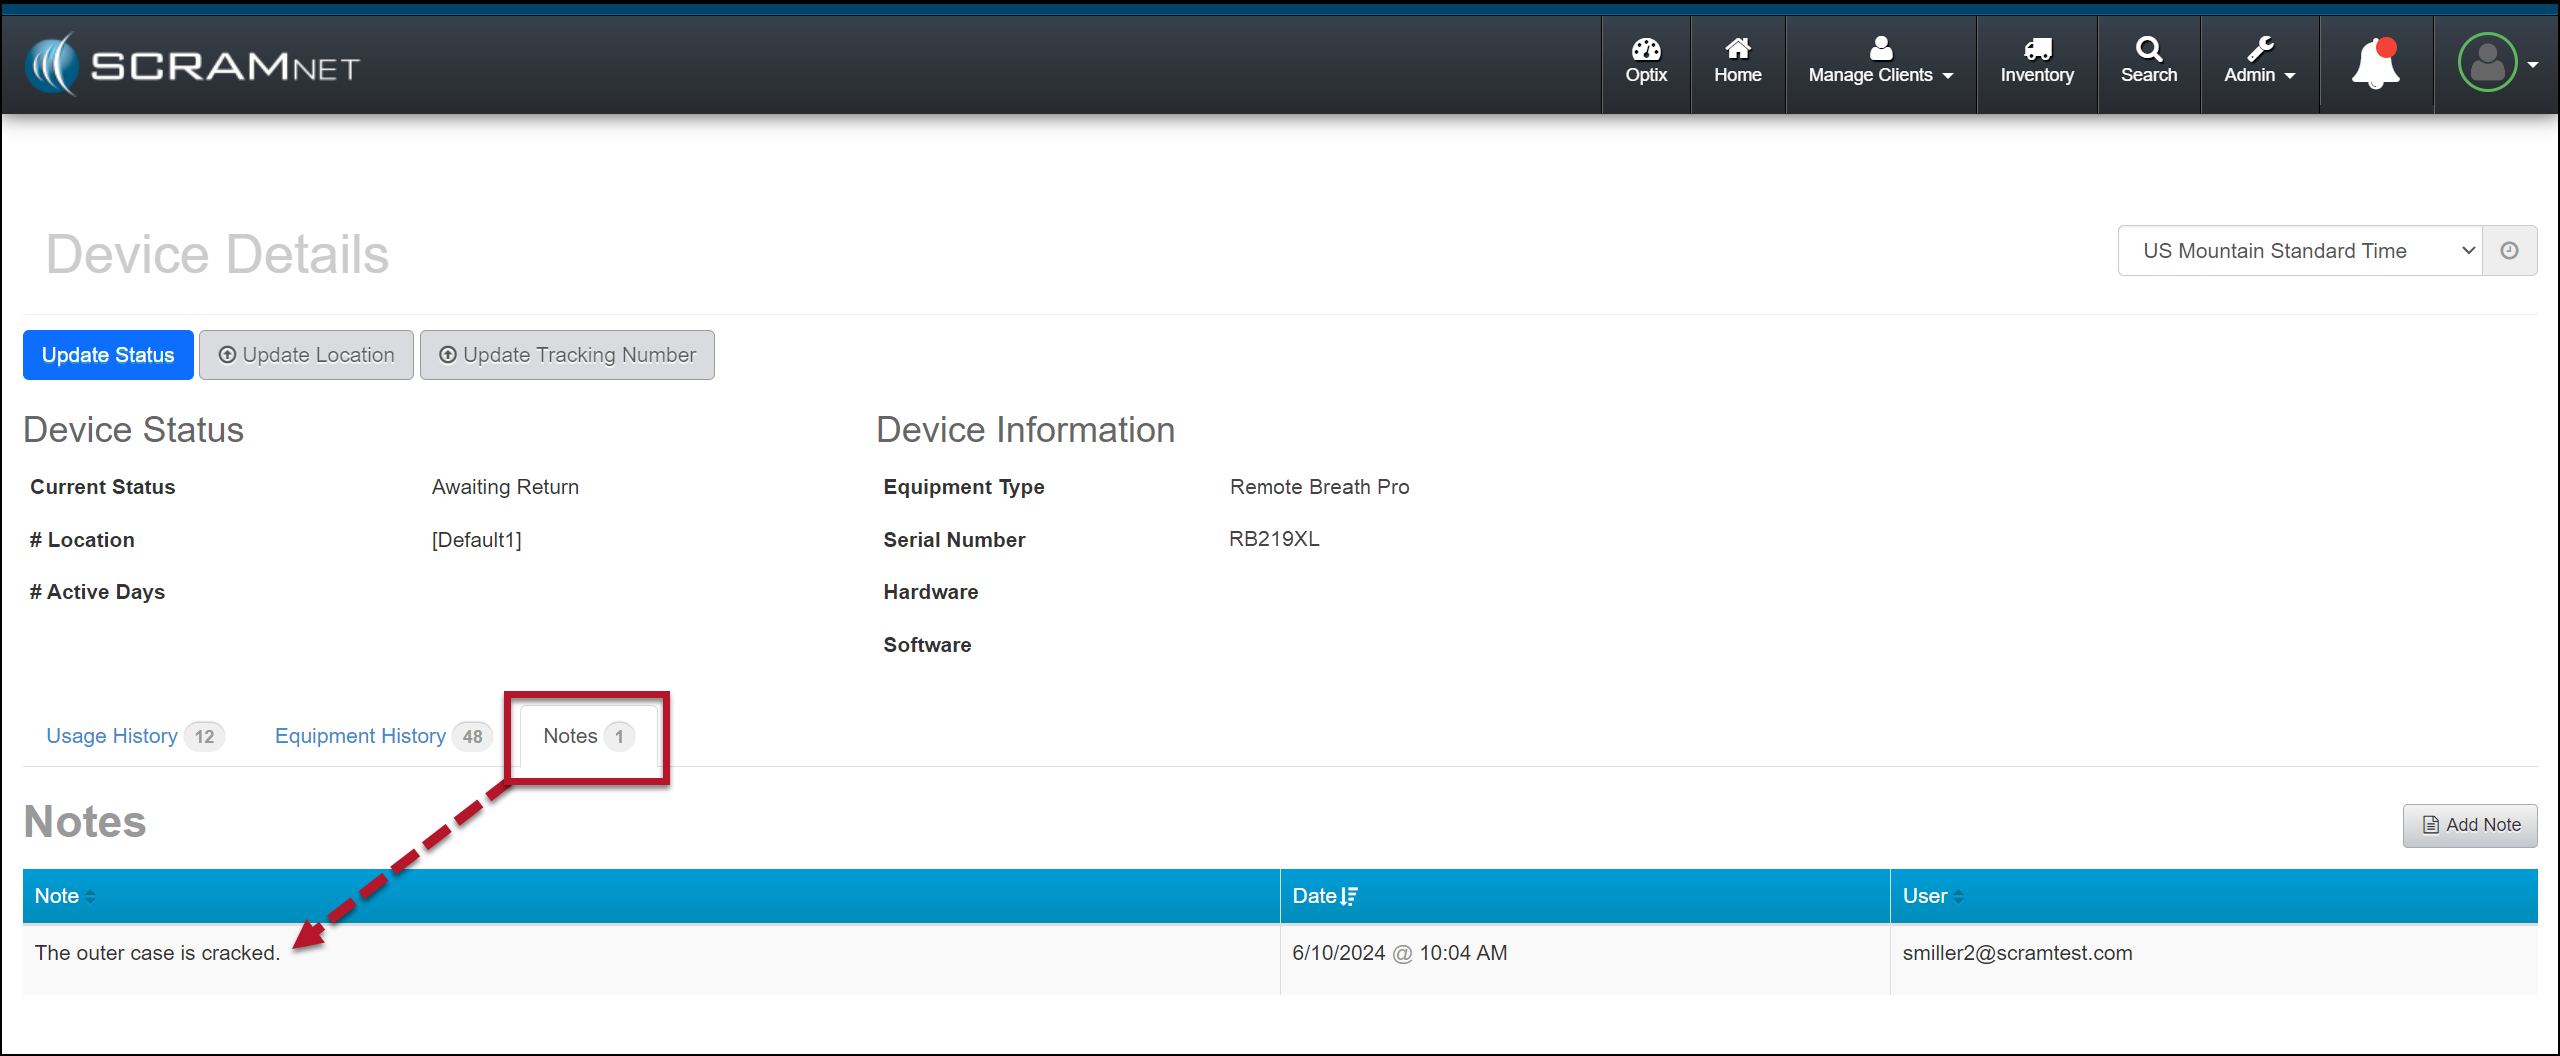Image resolution: width=2560 pixels, height=1056 pixels.
Task: Click the Update Location button
Action: click(x=306, y=355)
